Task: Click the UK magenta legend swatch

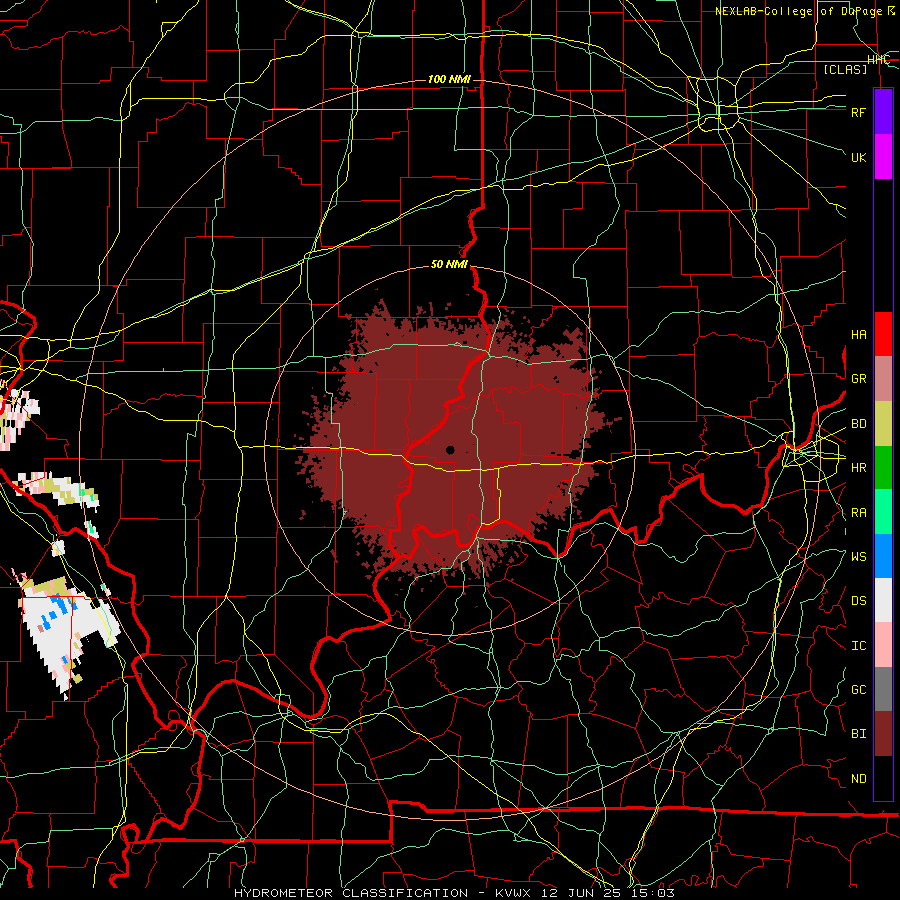Action: point(883,157)
